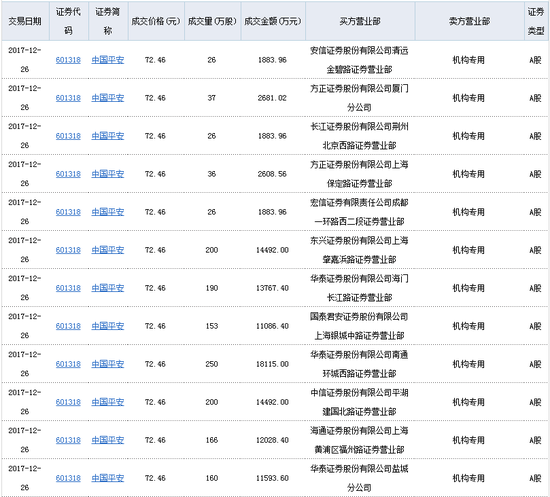The image size is (550, 497).
Task: Click buyer cell 东兴证券股份有限公司上海肇嘉浜路
Action: coord(359,250)
